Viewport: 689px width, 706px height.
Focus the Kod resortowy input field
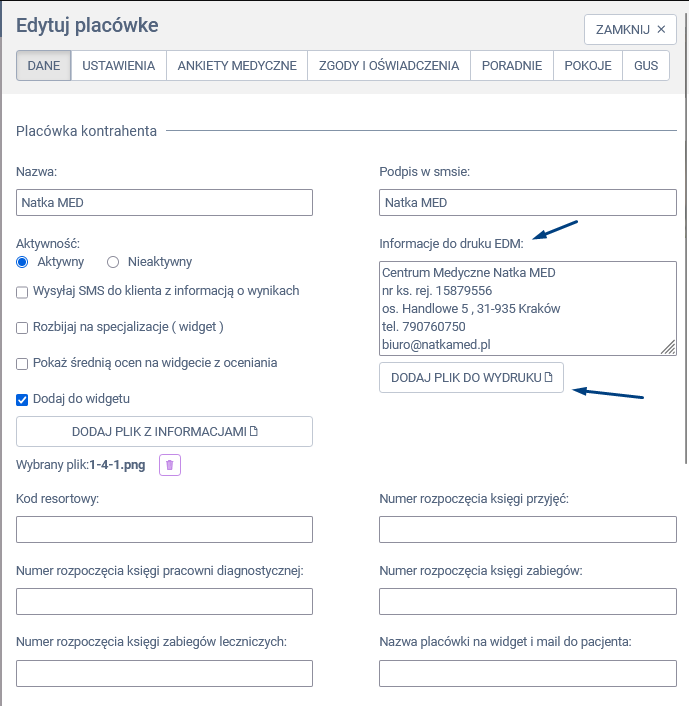[x=165, y=530]
